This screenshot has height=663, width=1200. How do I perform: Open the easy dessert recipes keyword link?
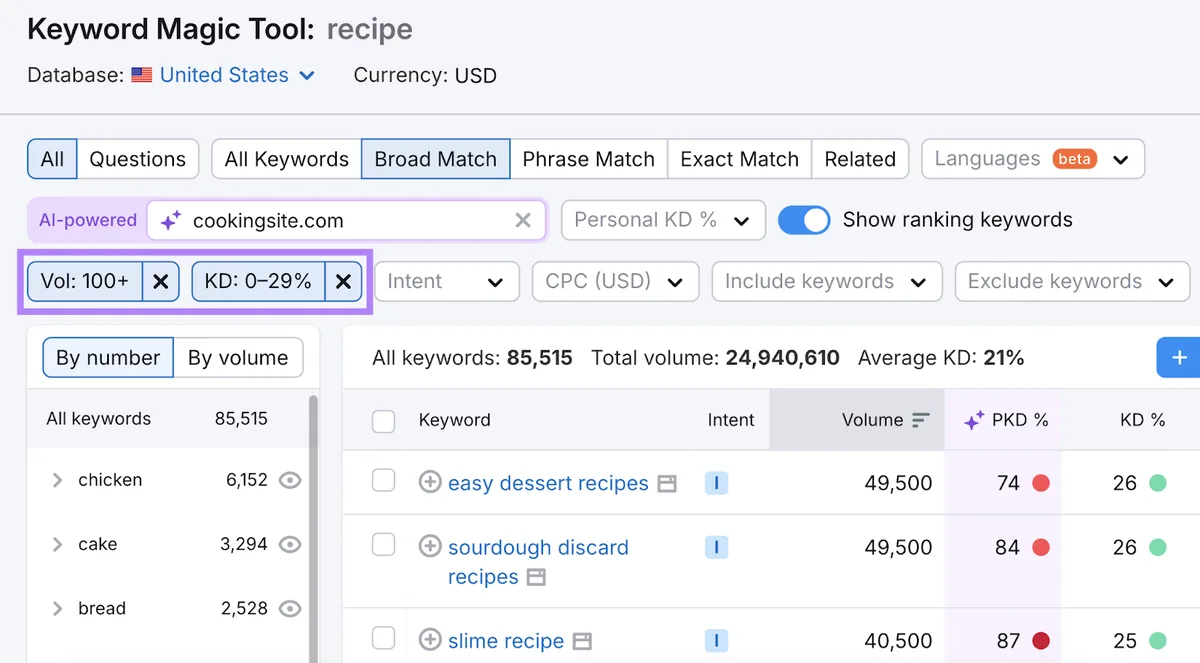pyautogui.click(x=548, y=483)
